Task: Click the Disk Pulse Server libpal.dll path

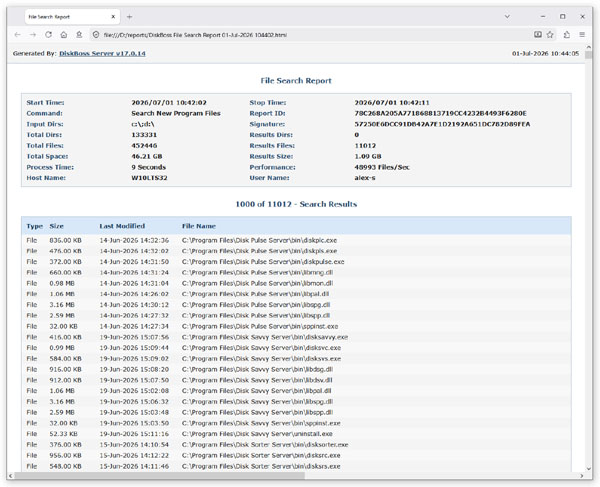Action: point(256,294)
